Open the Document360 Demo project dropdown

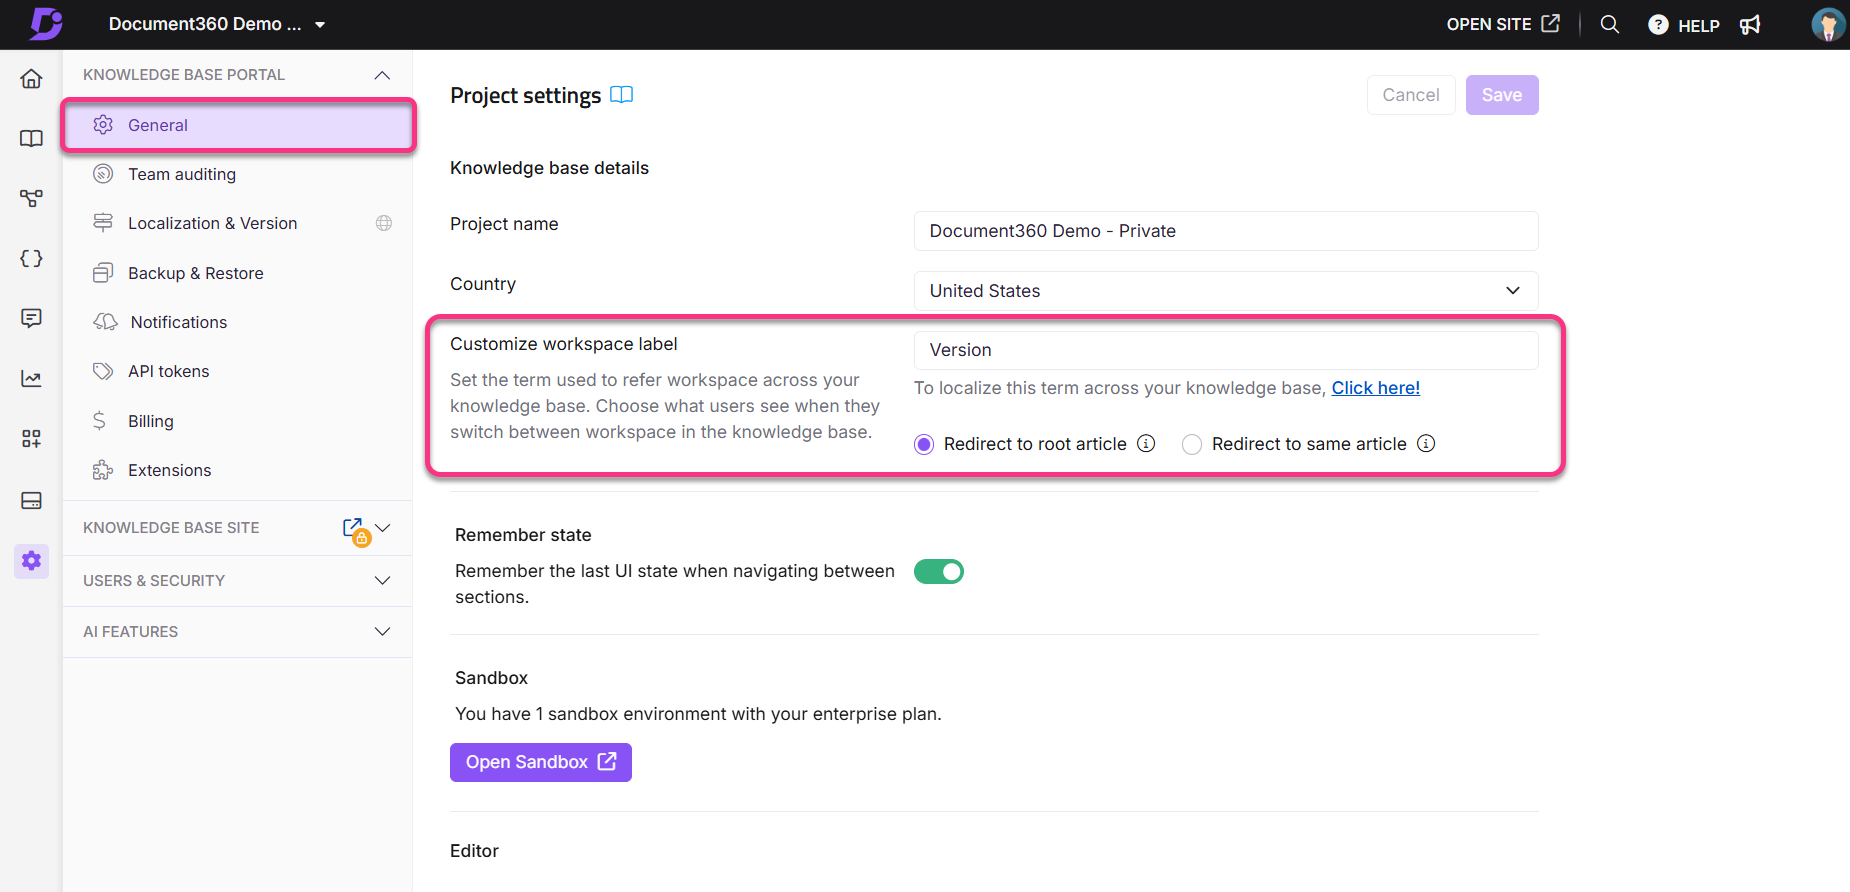[x=217, y=24]
